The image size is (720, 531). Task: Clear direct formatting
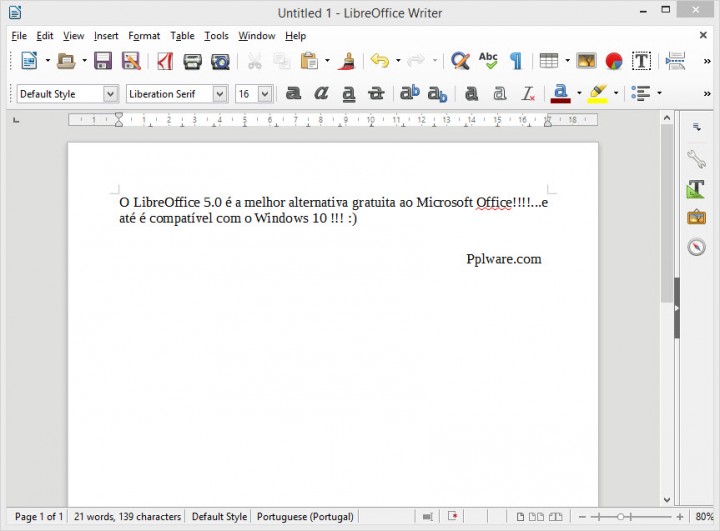(x=528, y=94)
